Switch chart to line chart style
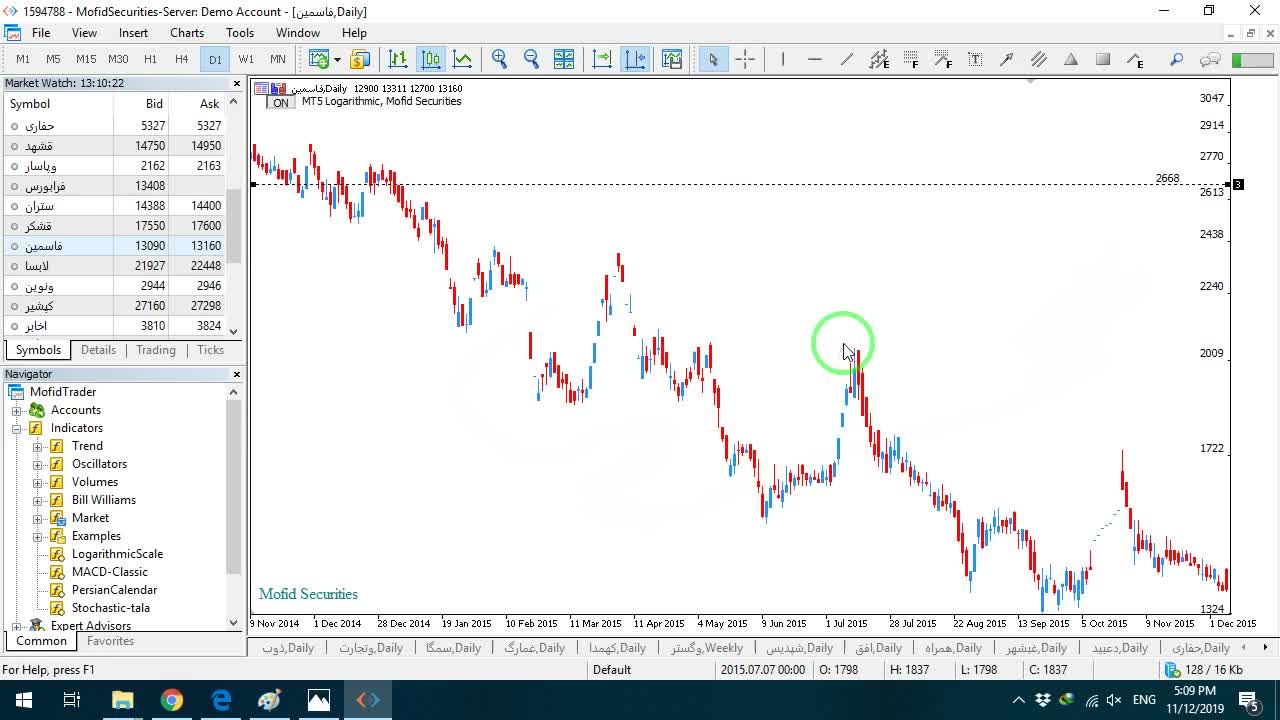1280x720 pixels. point(463,59)
